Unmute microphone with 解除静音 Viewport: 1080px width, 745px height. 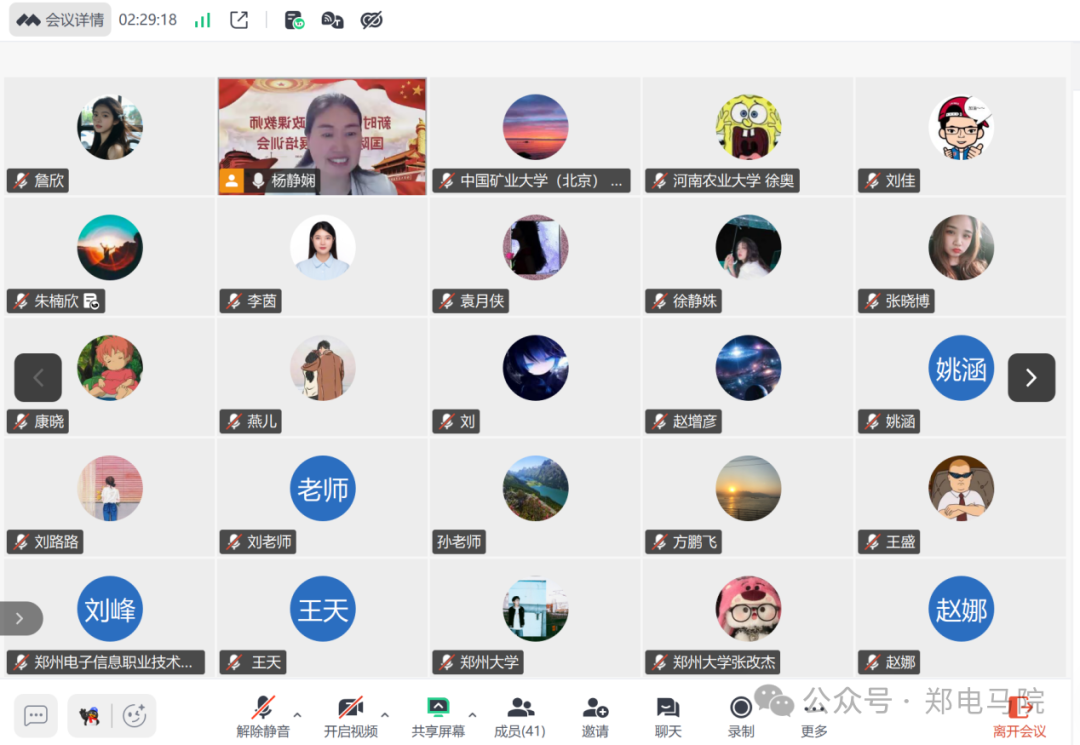click(263, 716)
